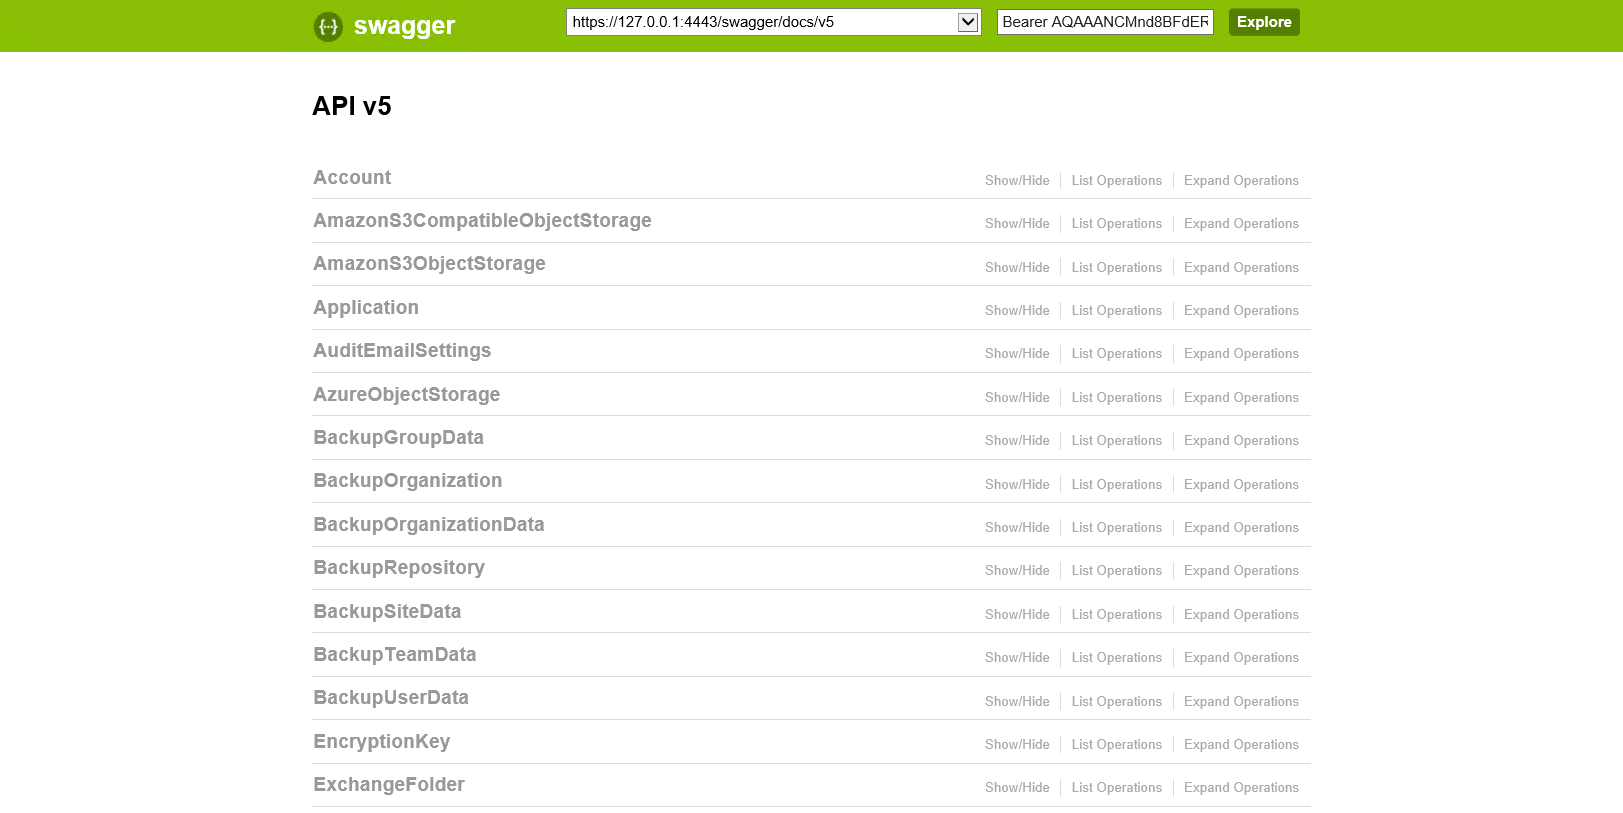The height and width of the screenshot is (813, 1623).
Task: Toggle Show/Hide for ExchangeFolder
Action: point(1017,788)
